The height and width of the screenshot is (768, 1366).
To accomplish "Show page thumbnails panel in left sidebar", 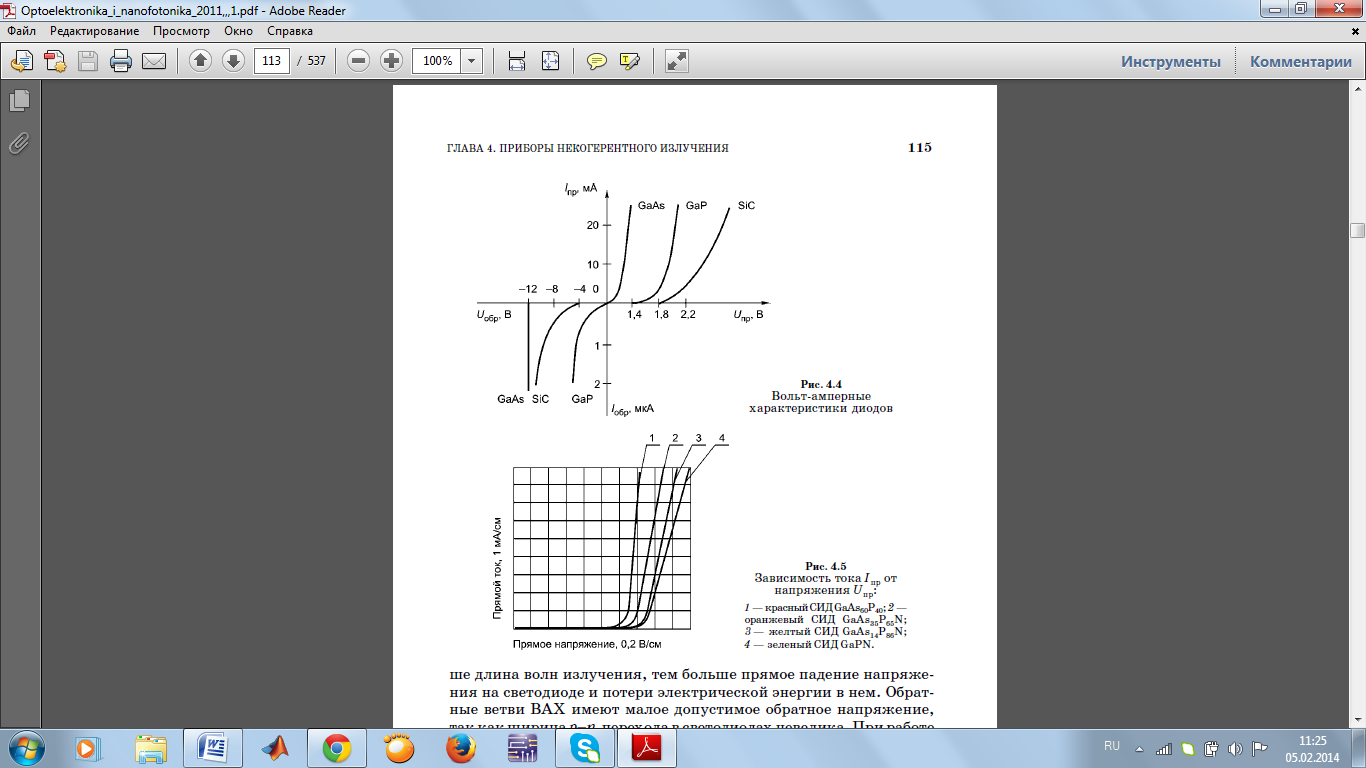I will [19, 101].
